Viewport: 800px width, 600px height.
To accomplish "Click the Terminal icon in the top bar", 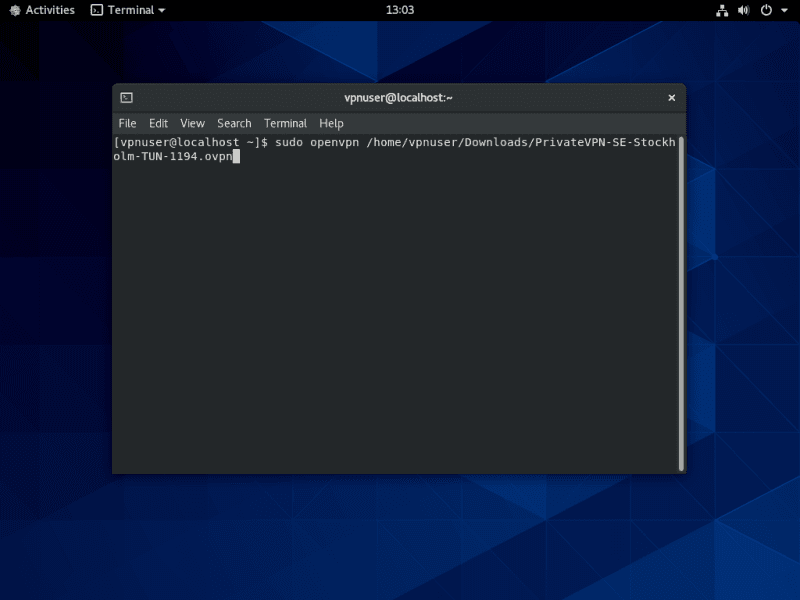I will point(96,10).
